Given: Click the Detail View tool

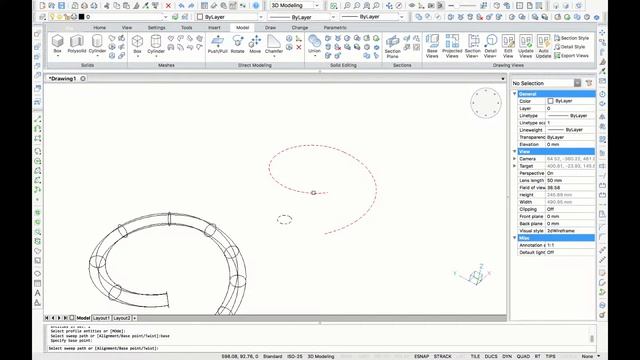Looking at the screenshot, I should 490,46.
